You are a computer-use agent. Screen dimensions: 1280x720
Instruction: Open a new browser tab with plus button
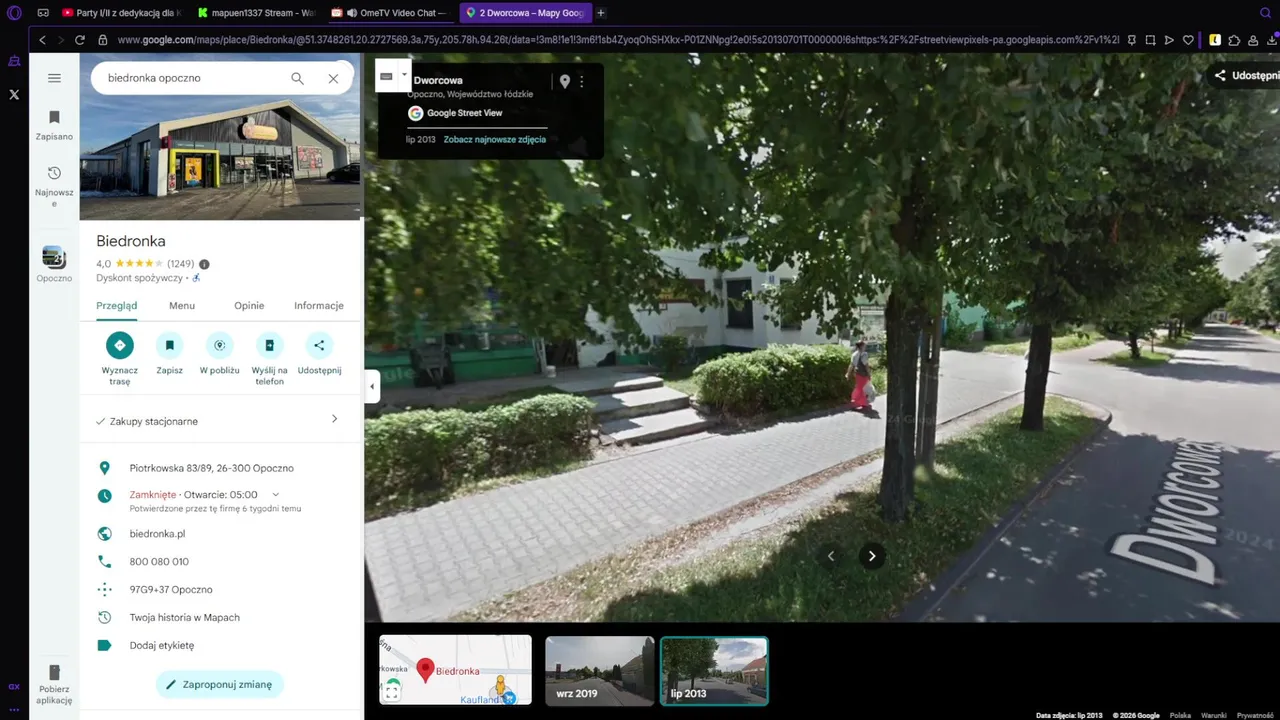click(x=600, y=13)
